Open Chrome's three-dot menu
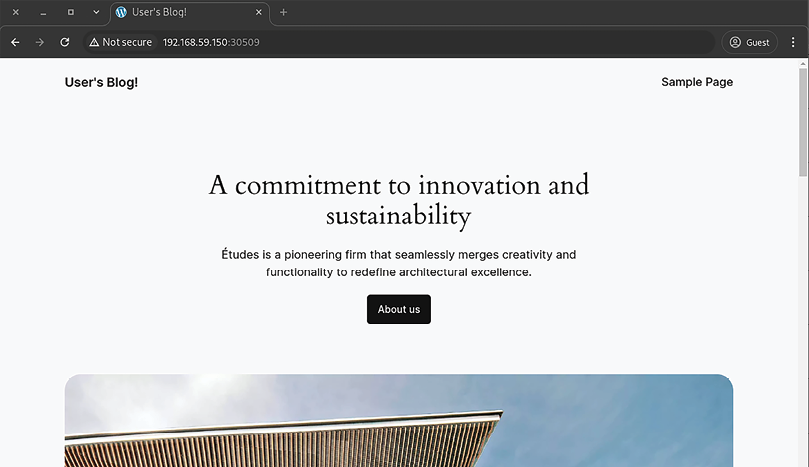 [x=794, y=42]
